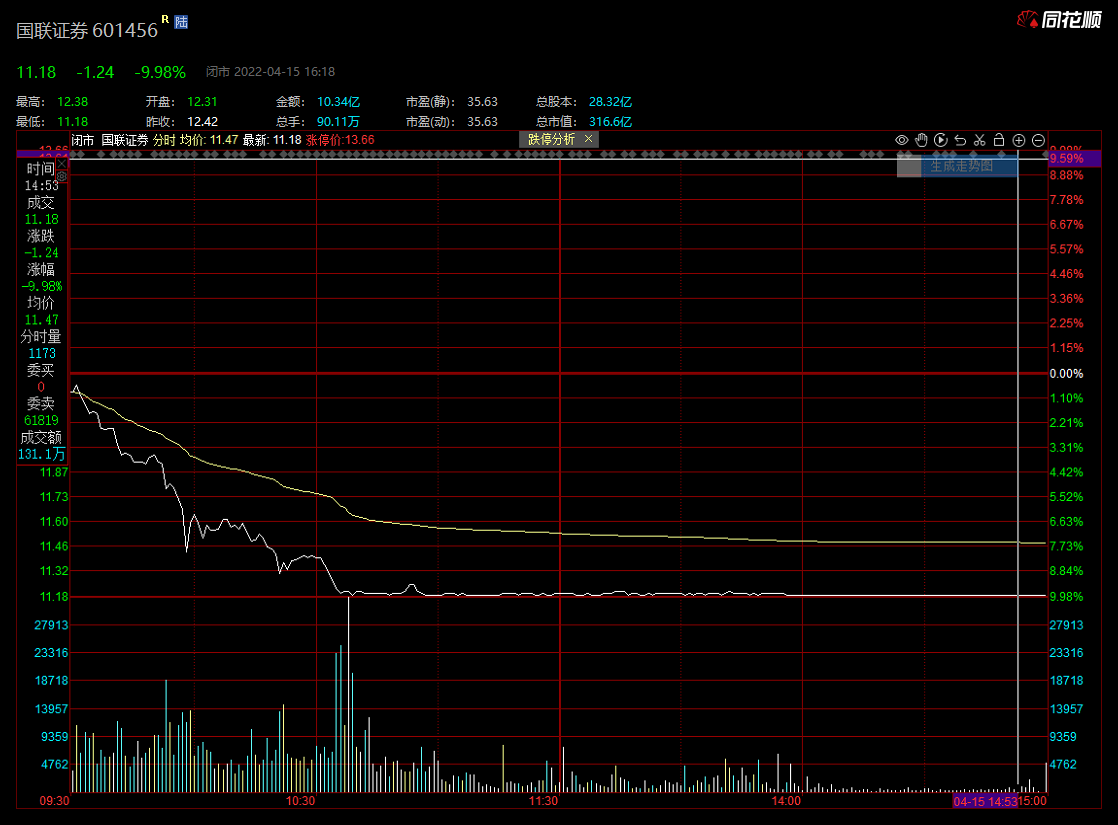
Task: Select the hand pan tool
Action: 921,140
